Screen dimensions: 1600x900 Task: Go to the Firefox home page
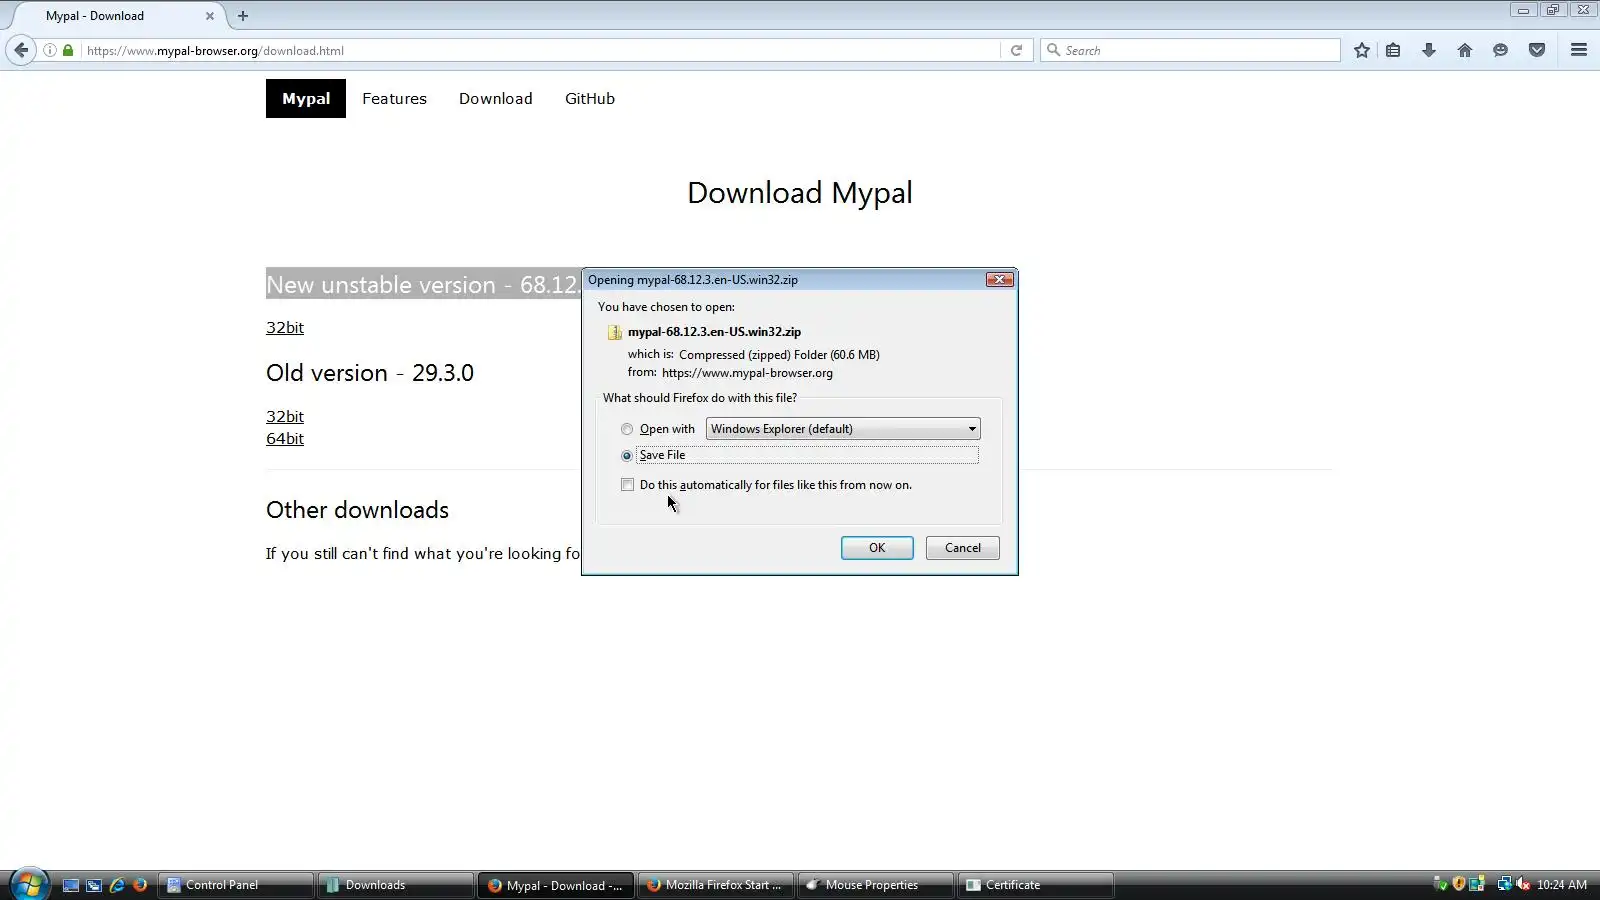click(1465, 50)
